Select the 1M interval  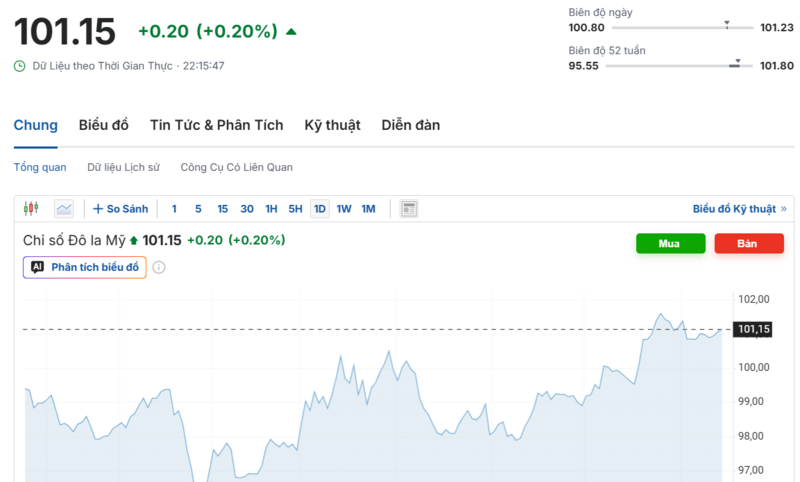point(368,209)
